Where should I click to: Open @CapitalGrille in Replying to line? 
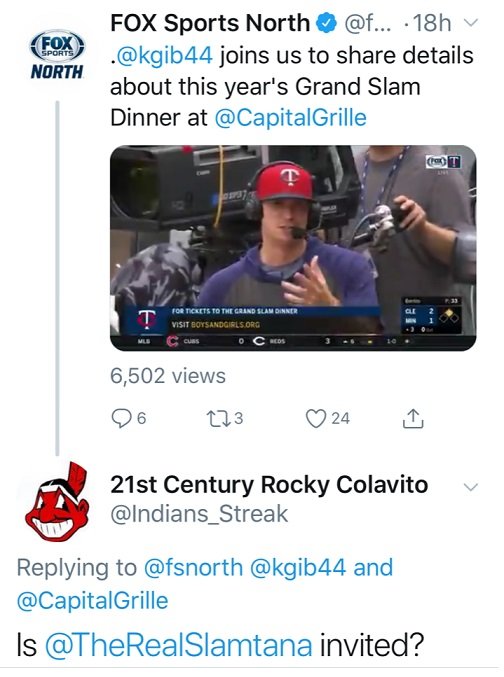click(x=92, y=601)
